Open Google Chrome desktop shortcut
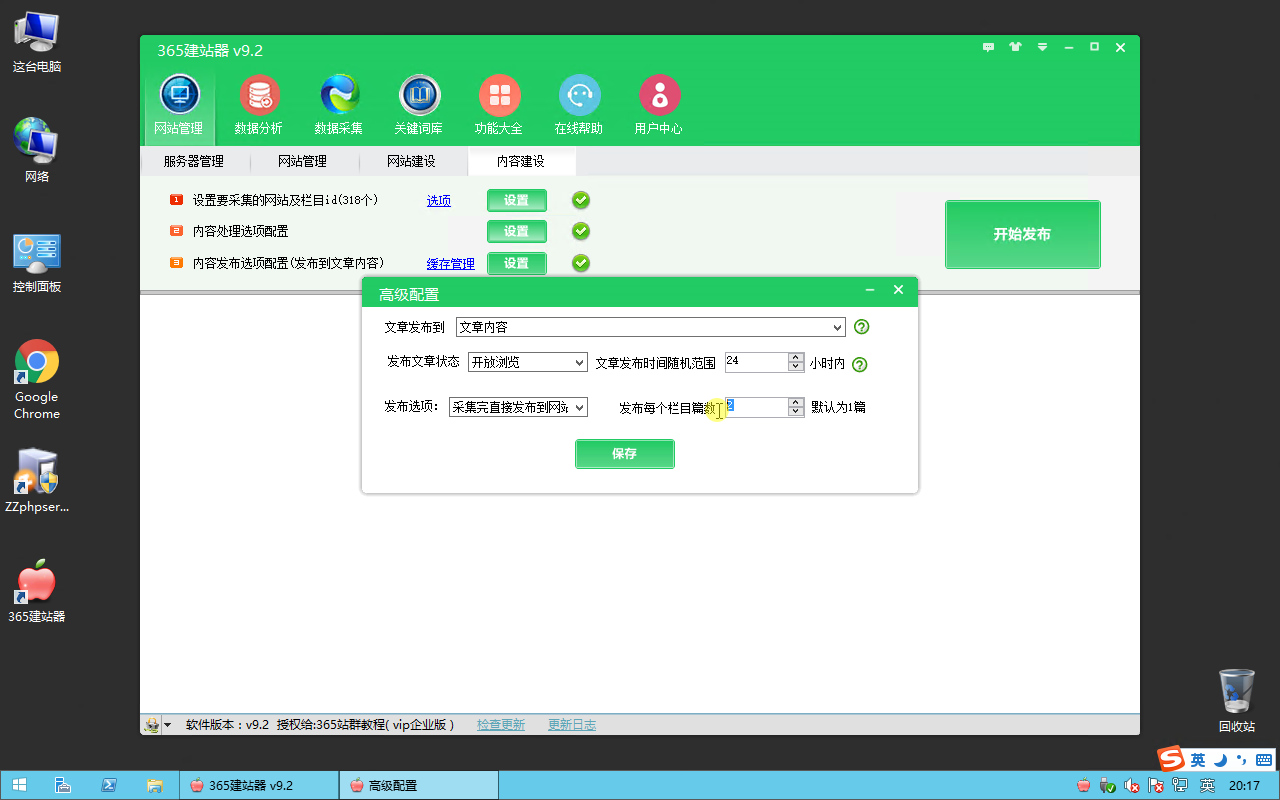Screen dimensions: 1280x800 [37, 379]
